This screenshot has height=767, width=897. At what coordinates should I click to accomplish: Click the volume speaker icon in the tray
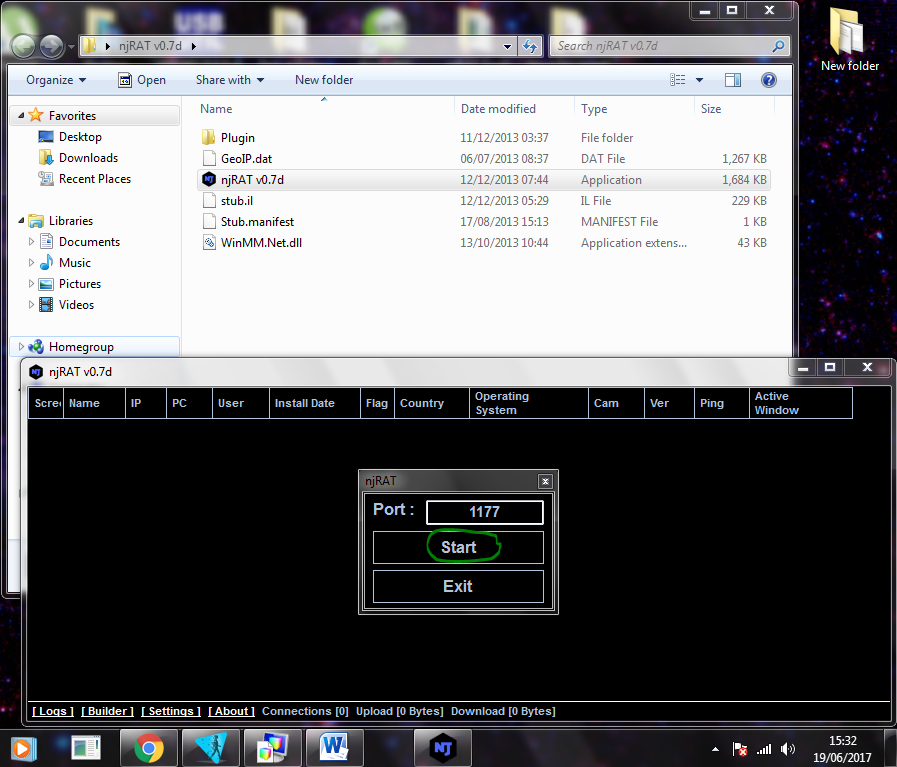(x=788, y=749)
